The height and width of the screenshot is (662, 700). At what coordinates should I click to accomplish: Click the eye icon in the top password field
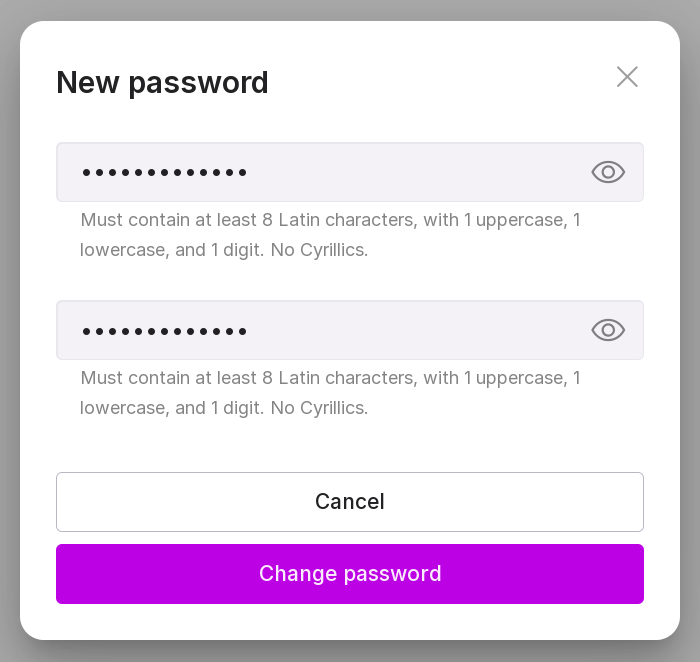tap(608, 172)
